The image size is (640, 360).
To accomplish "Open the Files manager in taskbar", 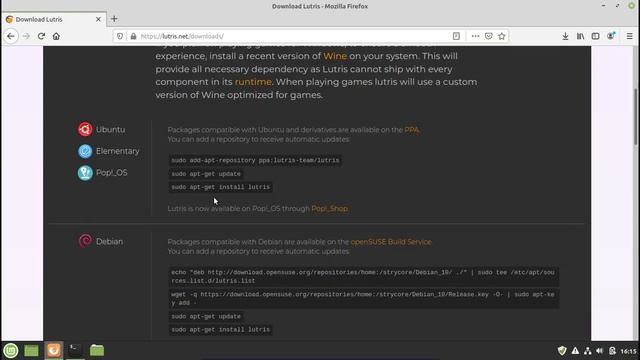I will point(97,351).
